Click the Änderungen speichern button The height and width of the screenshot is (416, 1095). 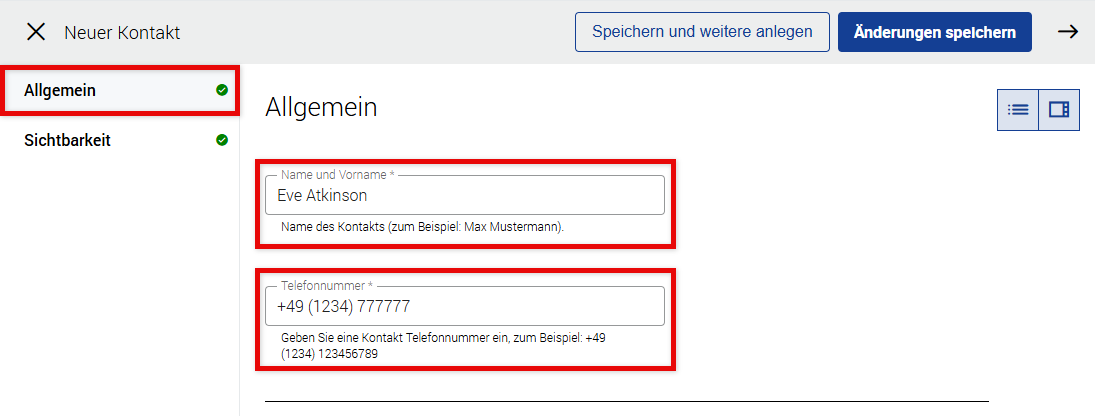point(934,32)
